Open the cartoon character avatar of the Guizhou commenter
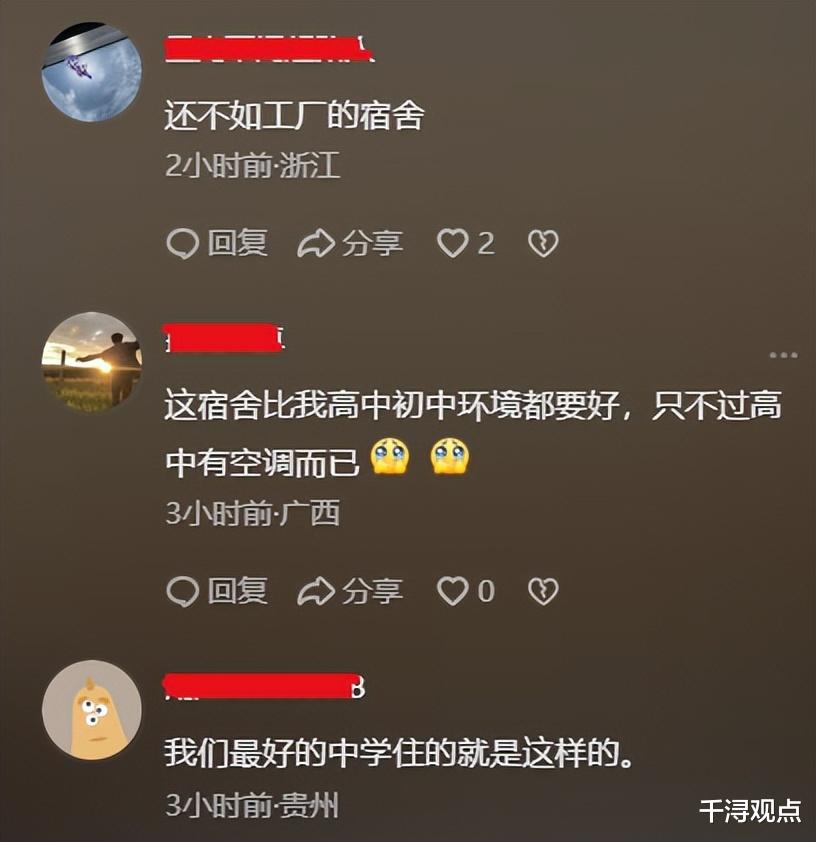 pos(92,710)
